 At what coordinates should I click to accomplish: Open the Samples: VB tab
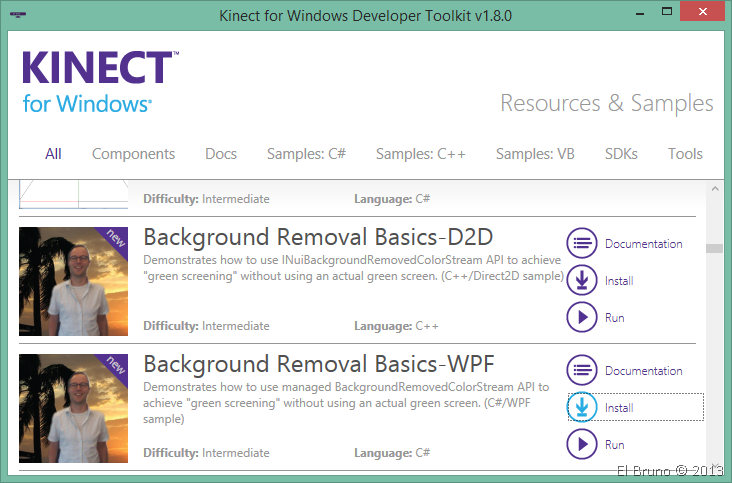click(x=535, y=154)
